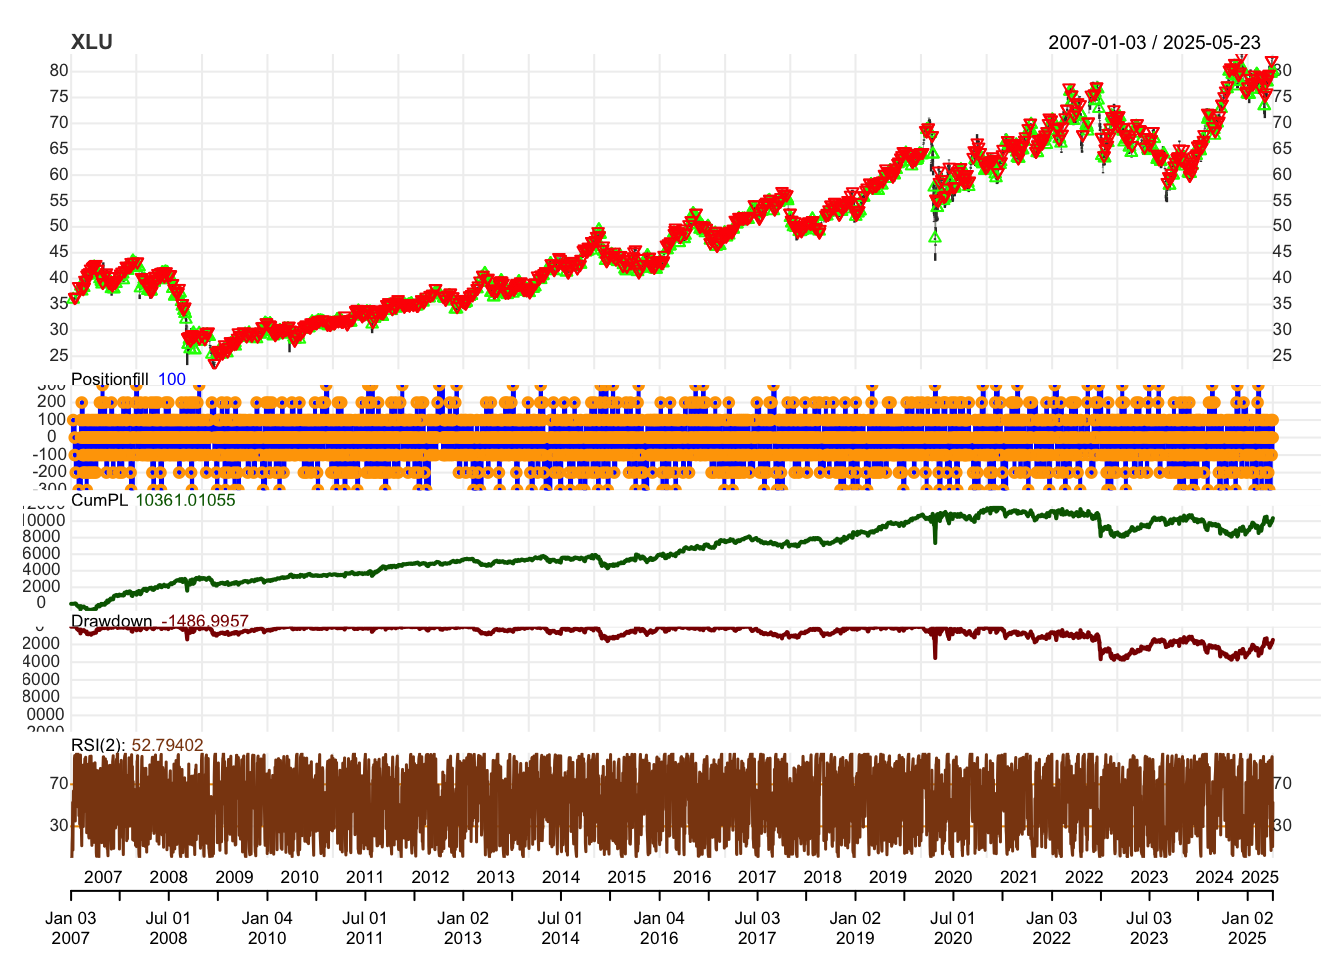Click the Jan 02 2013 date tick
Image resolution: width=1344 pixels, height=960 pixels.
tap(463, 928)
